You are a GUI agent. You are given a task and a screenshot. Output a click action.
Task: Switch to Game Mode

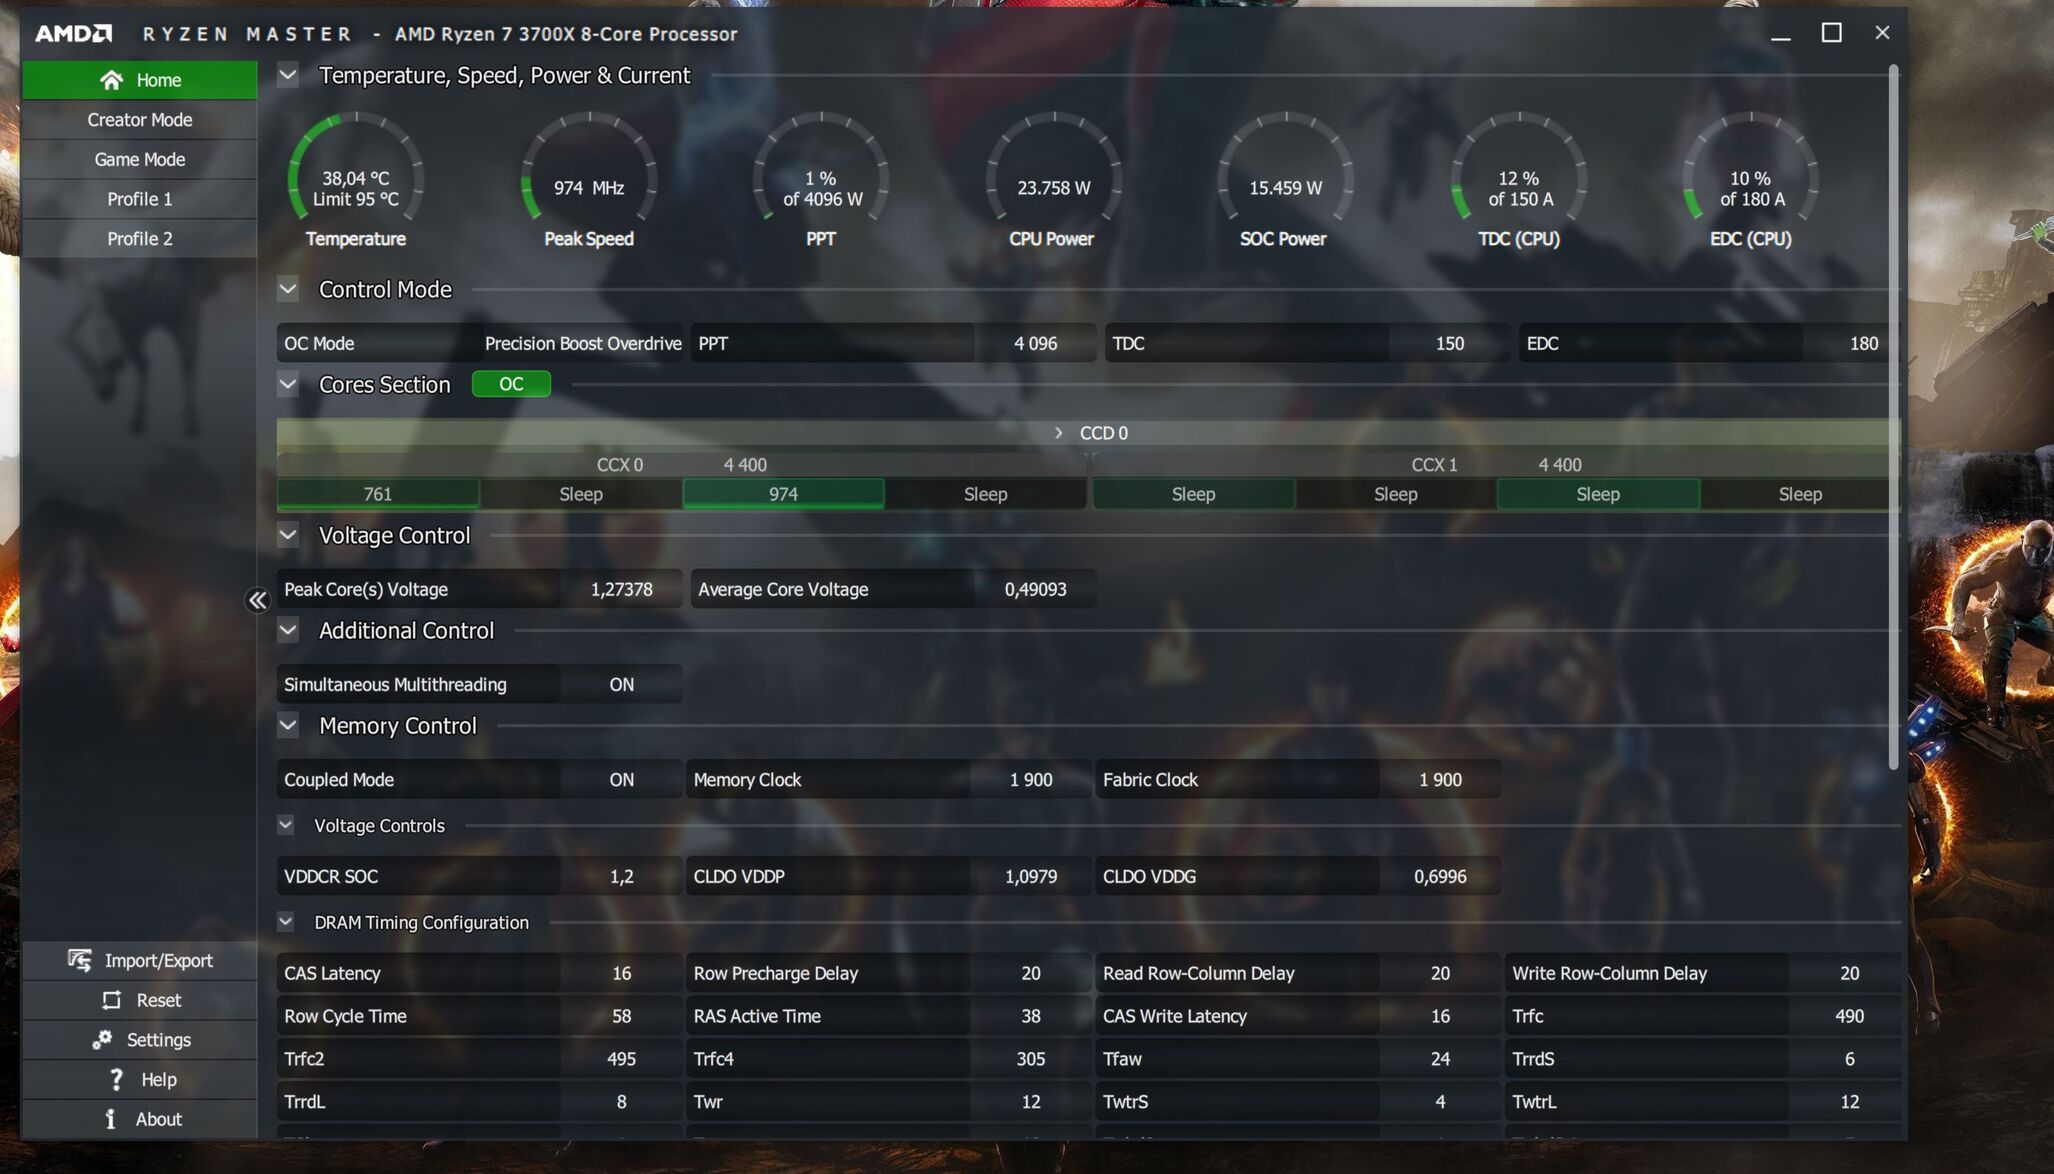[x=139, y=159]
